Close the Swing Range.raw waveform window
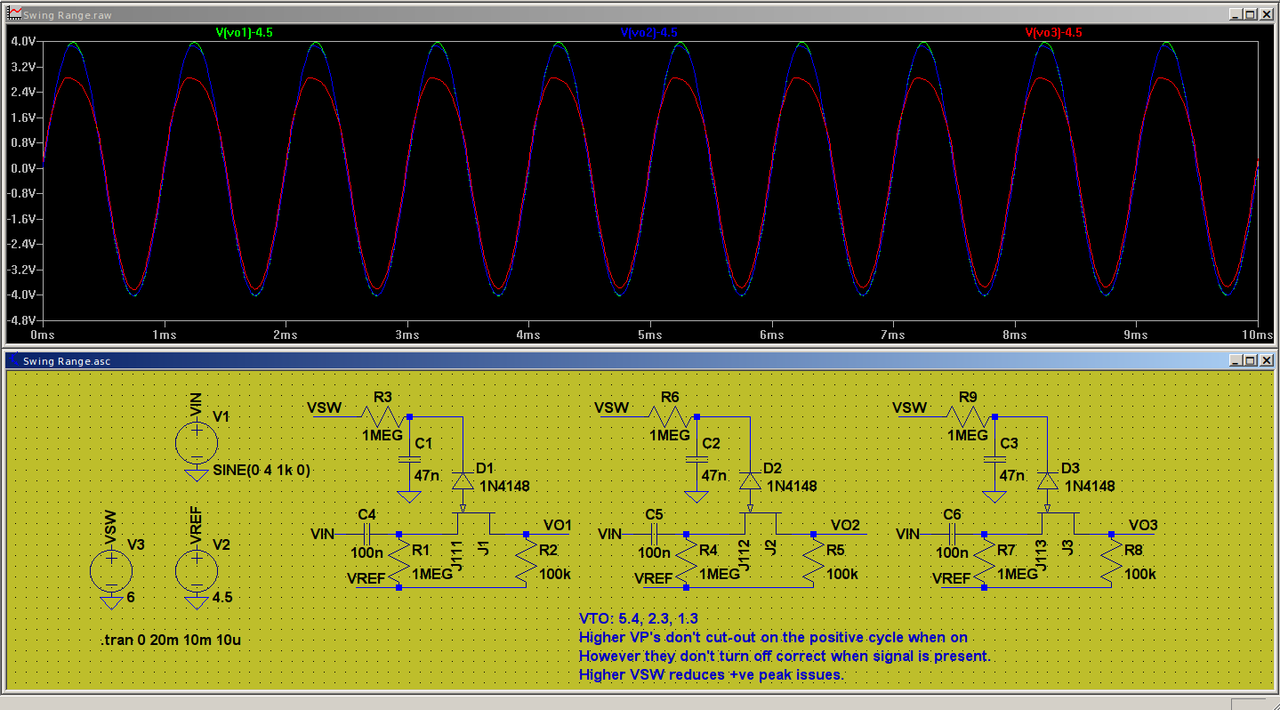This screenshot has width=1280, height=710. pos(1265,15)
